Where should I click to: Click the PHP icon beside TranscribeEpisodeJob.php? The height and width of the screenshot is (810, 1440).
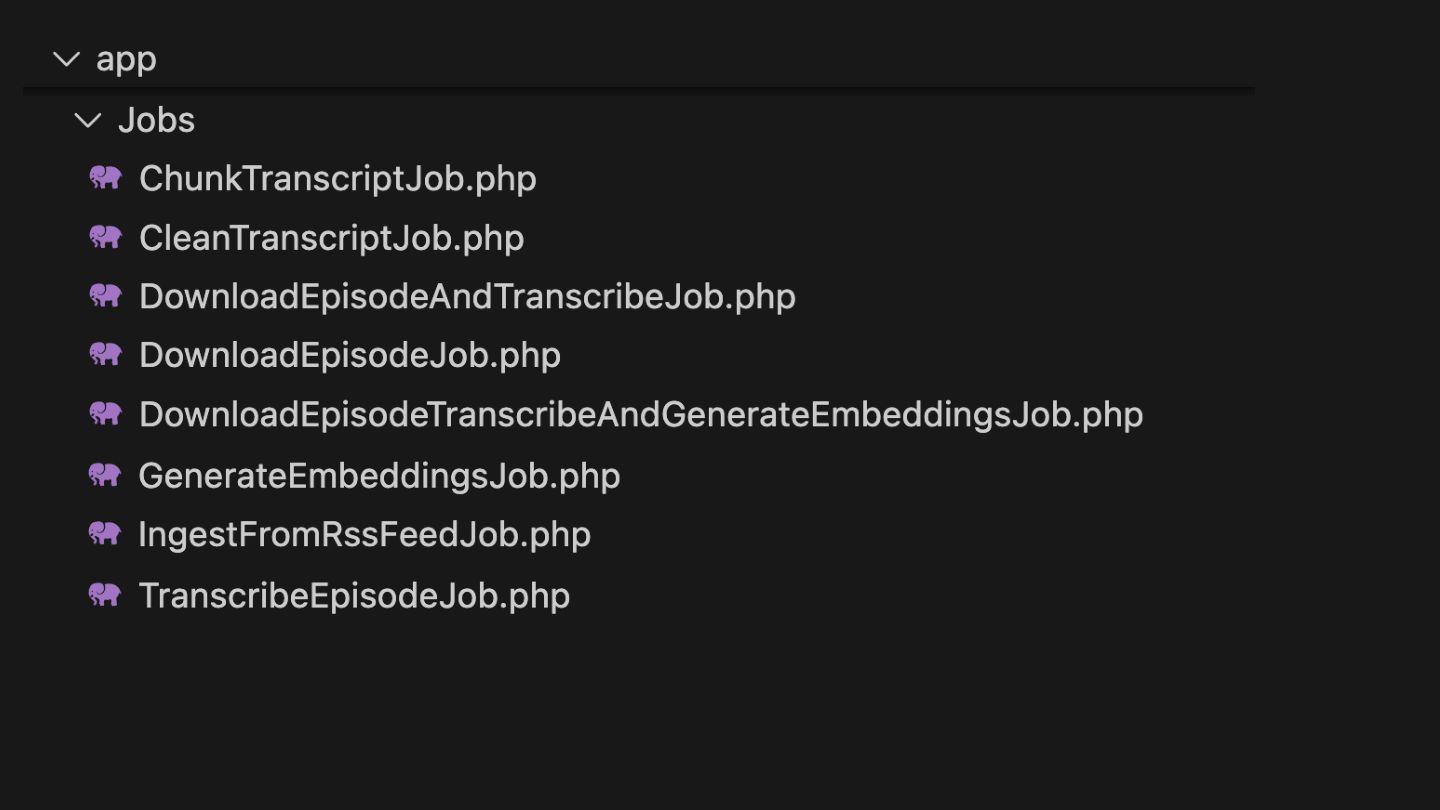click(x=105, y=595)
